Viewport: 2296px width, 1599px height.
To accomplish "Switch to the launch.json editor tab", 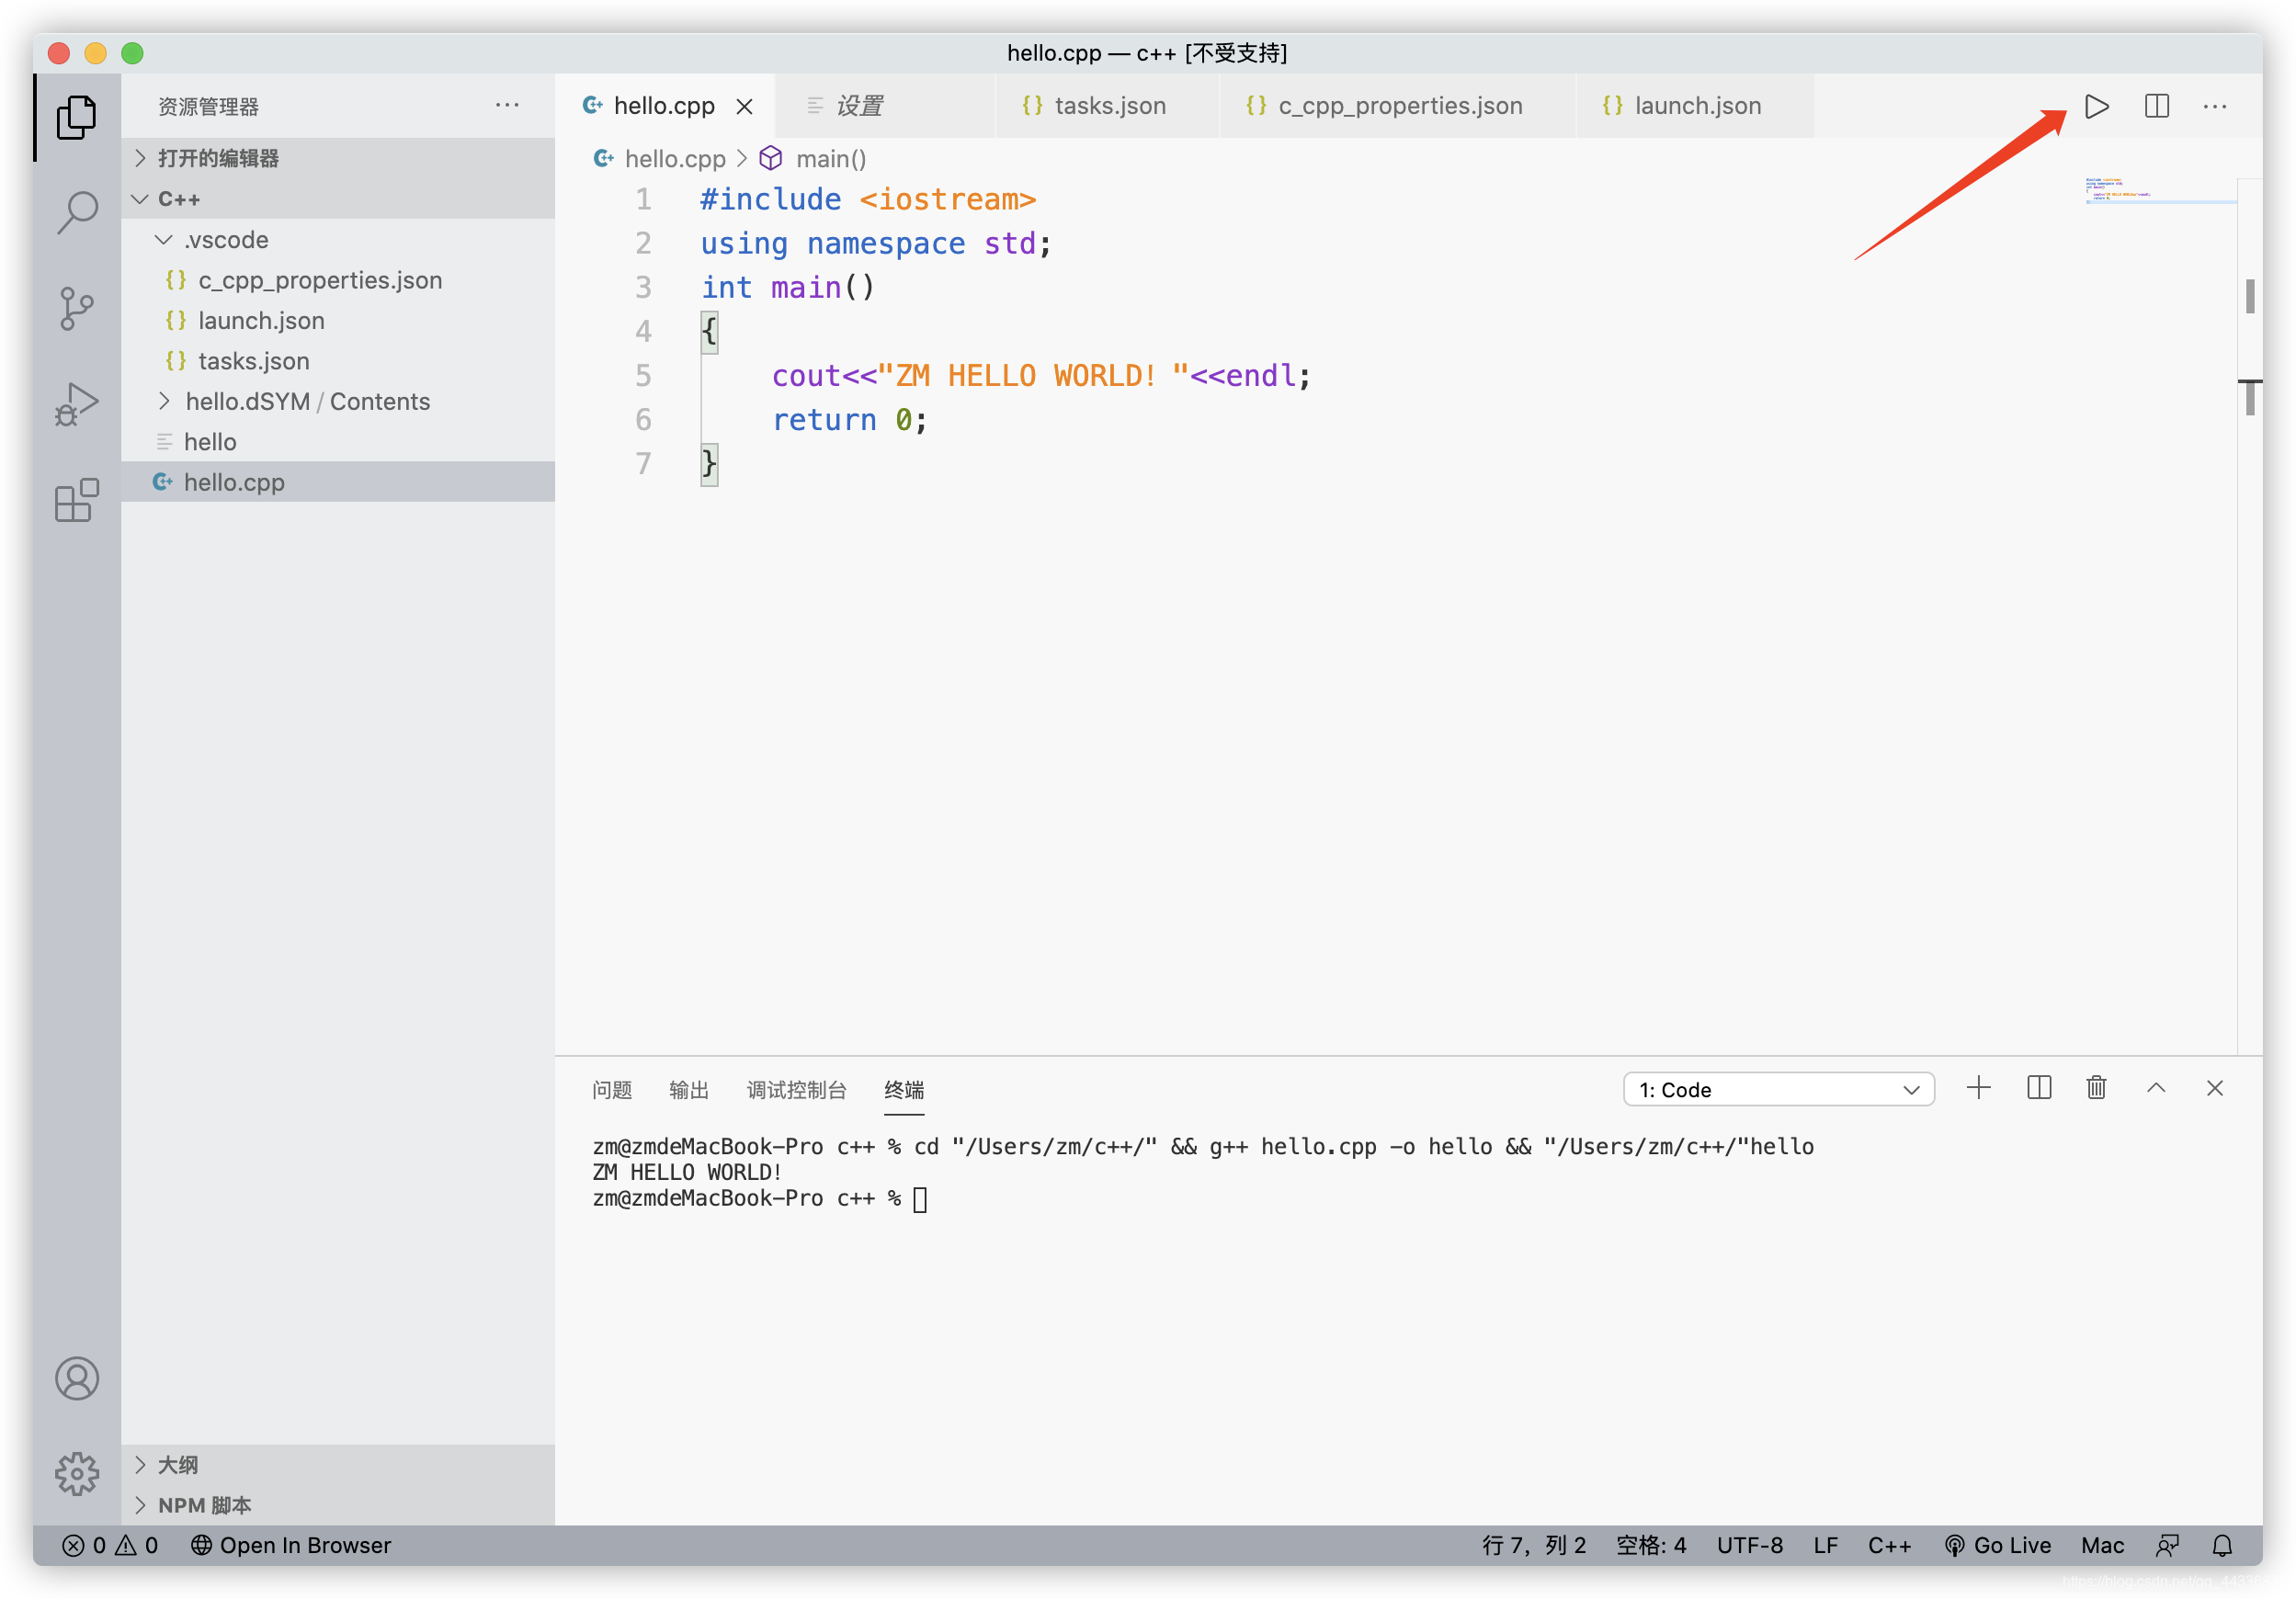I will pyautogui.click(x=1695, y=105).
